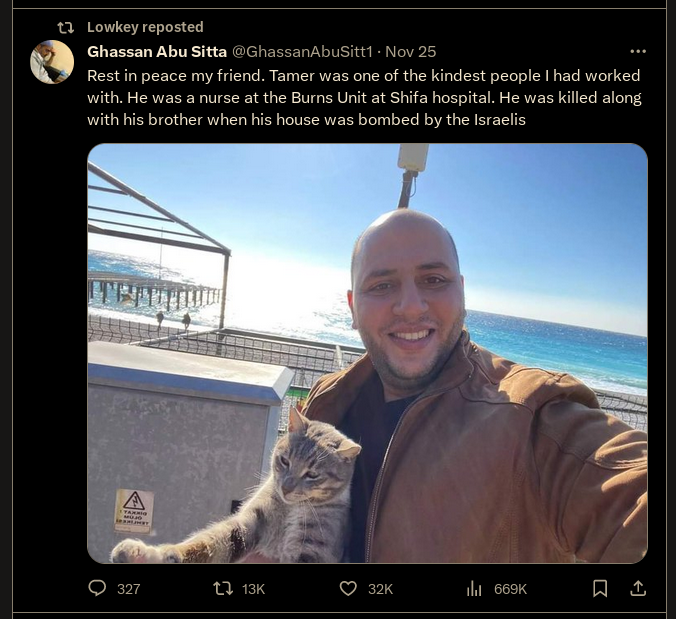This screenshot has width=676, height=619.
Task: Click the reposted arrows icon beside Lowkey
Action: (66, 28)
